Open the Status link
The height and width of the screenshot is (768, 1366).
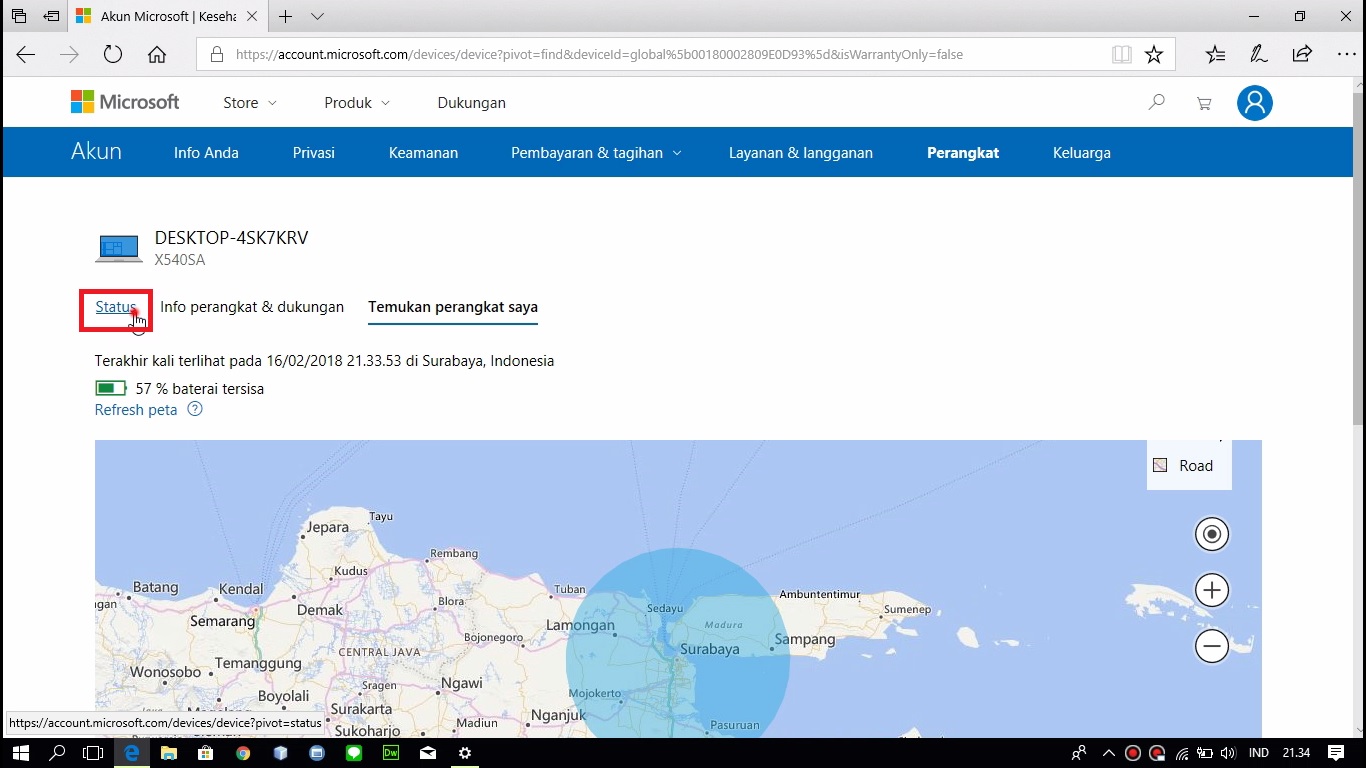(115, 307)
